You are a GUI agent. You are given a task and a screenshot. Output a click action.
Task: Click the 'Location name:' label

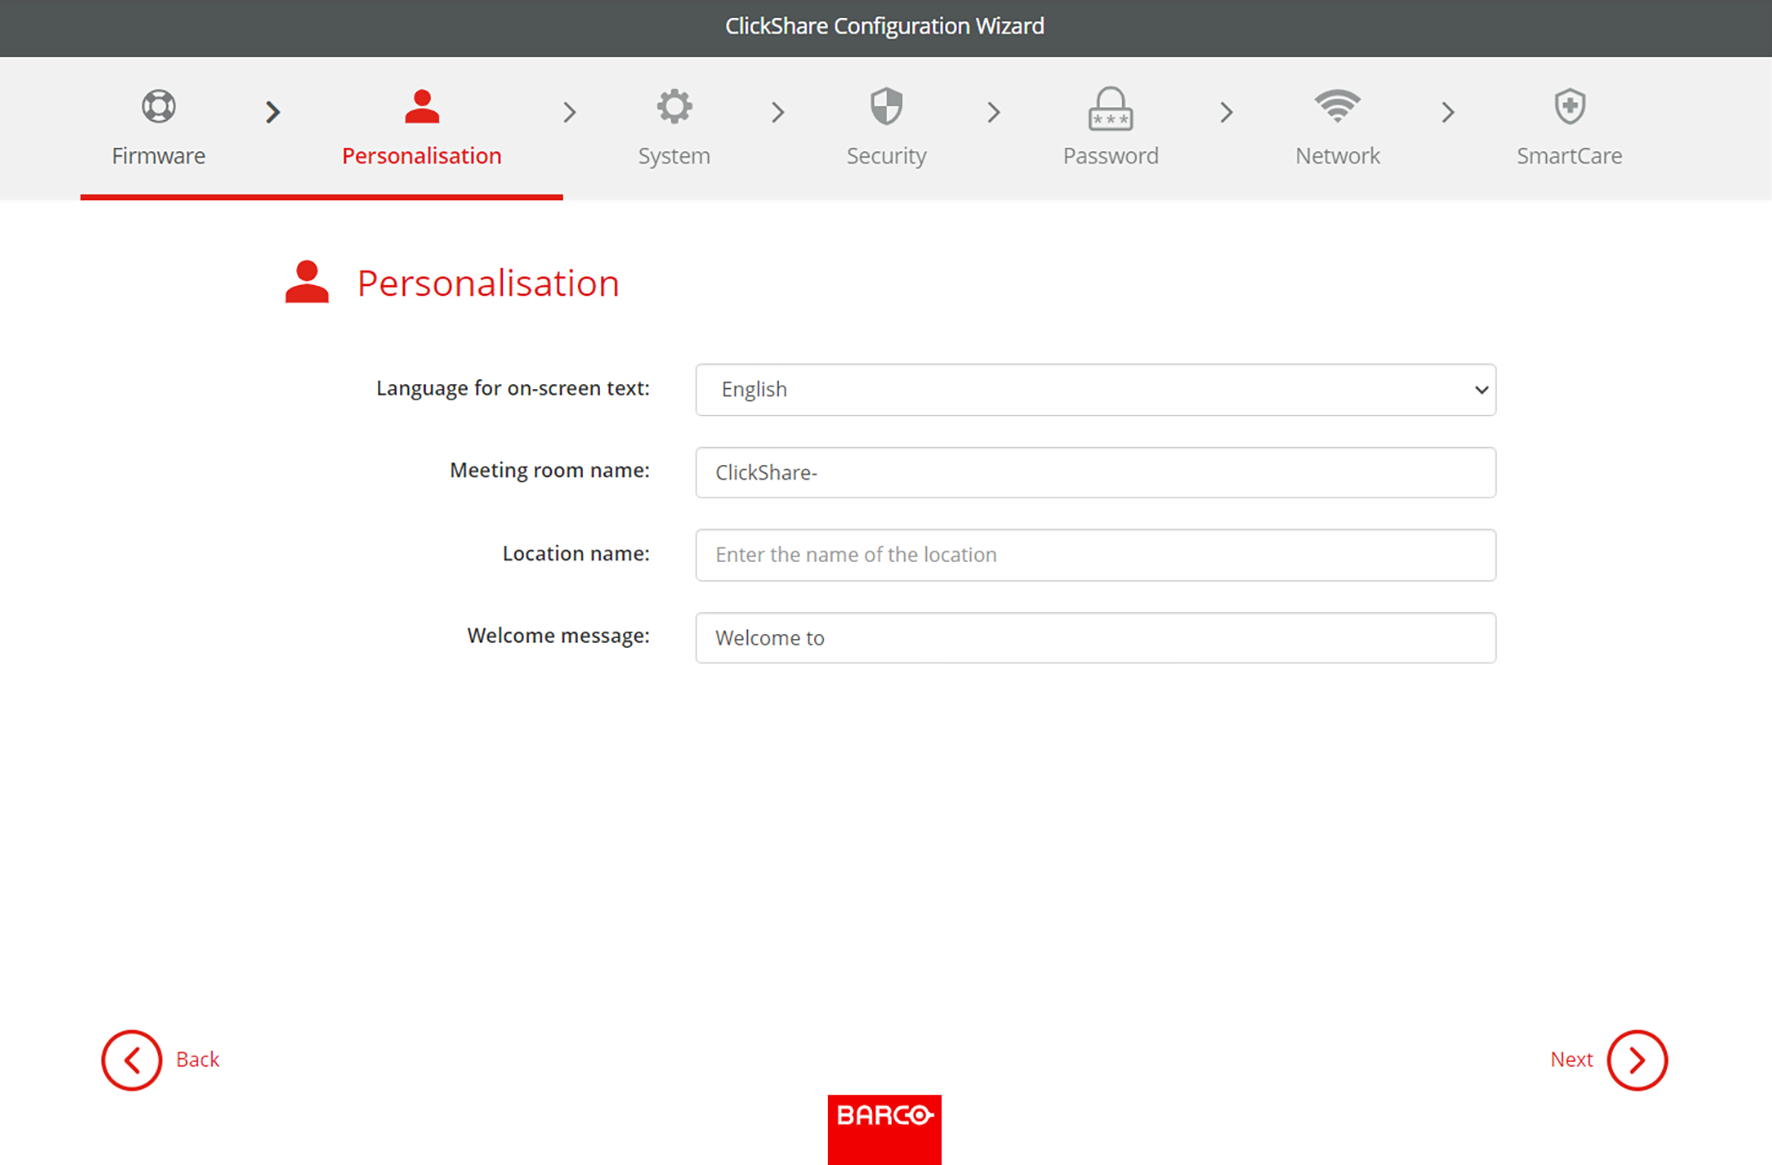point(576,553)
